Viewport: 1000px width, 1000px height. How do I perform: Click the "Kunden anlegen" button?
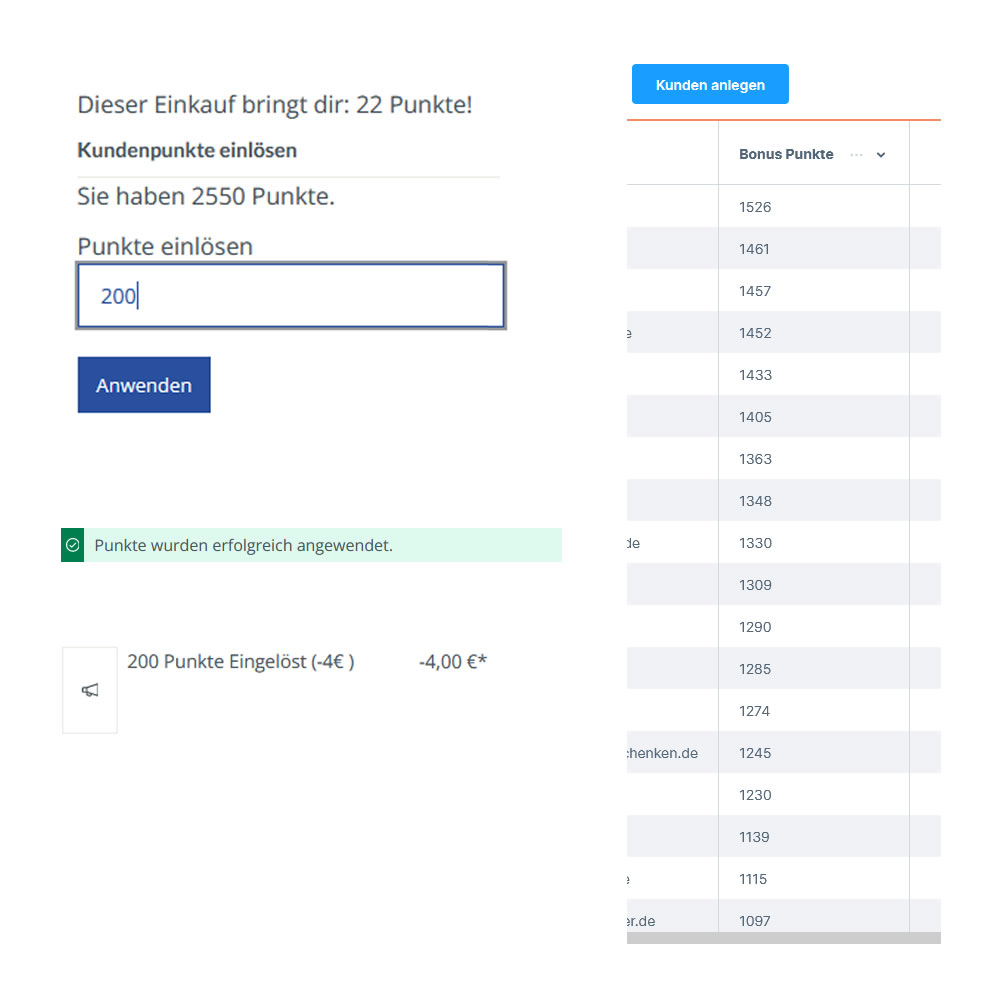710,85
